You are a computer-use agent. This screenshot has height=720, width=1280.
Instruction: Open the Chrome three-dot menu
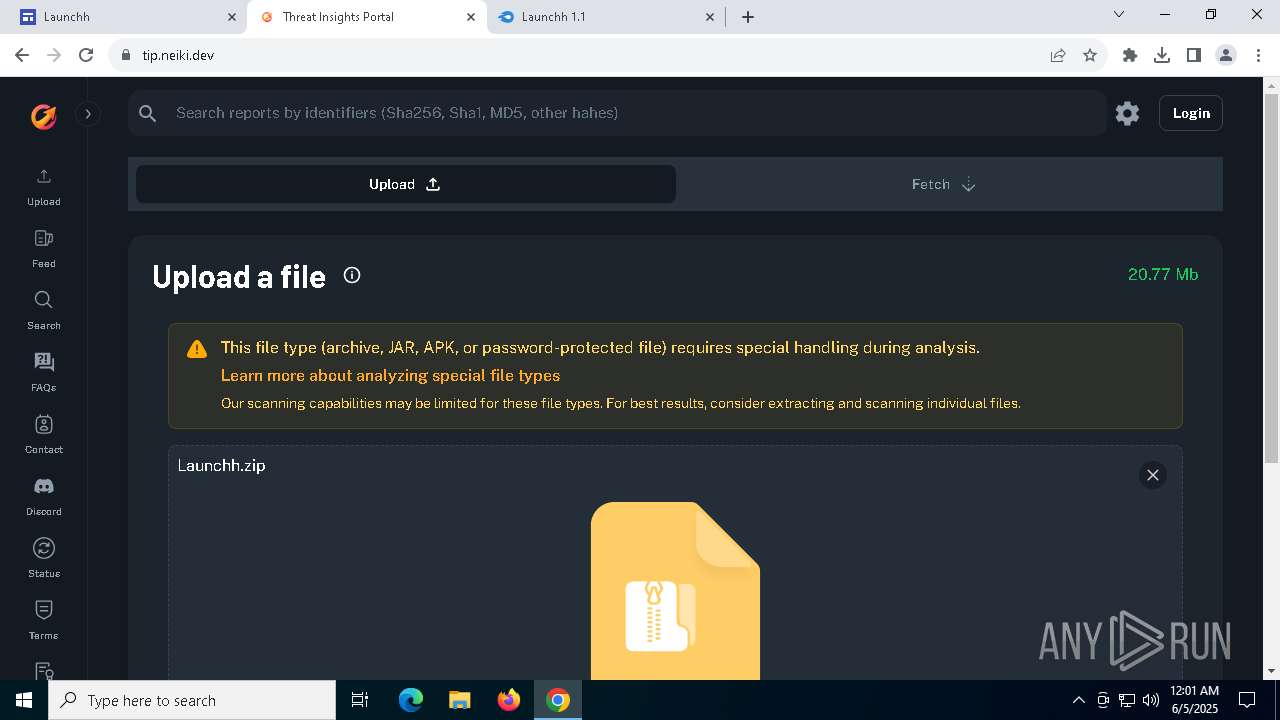click(1258, 55)
